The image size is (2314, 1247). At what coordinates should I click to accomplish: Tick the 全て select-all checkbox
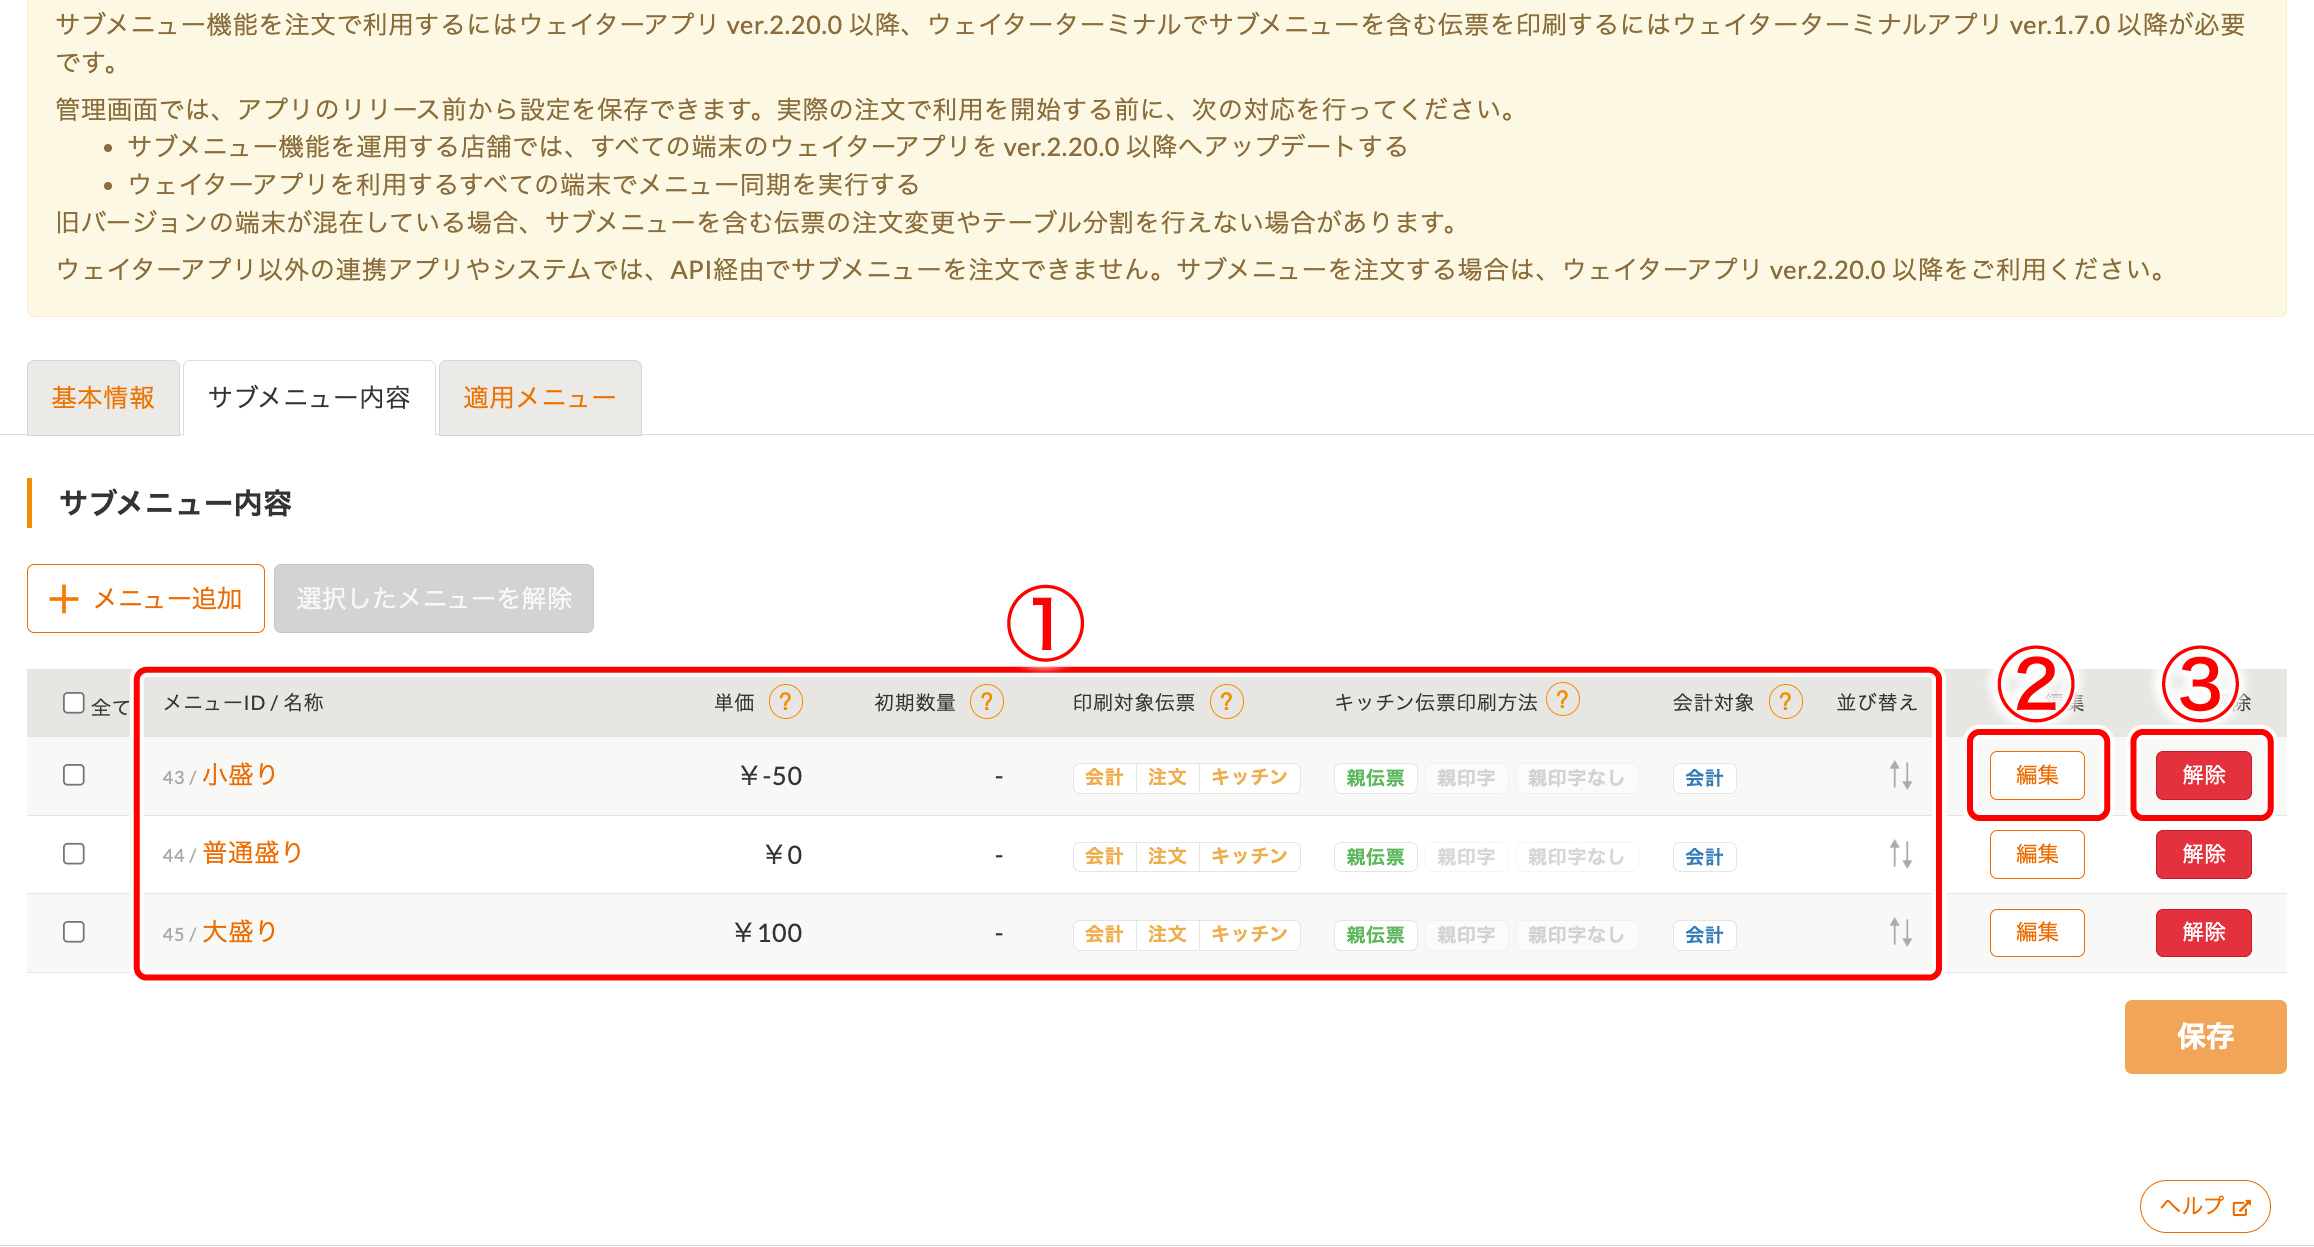point(74,703)
